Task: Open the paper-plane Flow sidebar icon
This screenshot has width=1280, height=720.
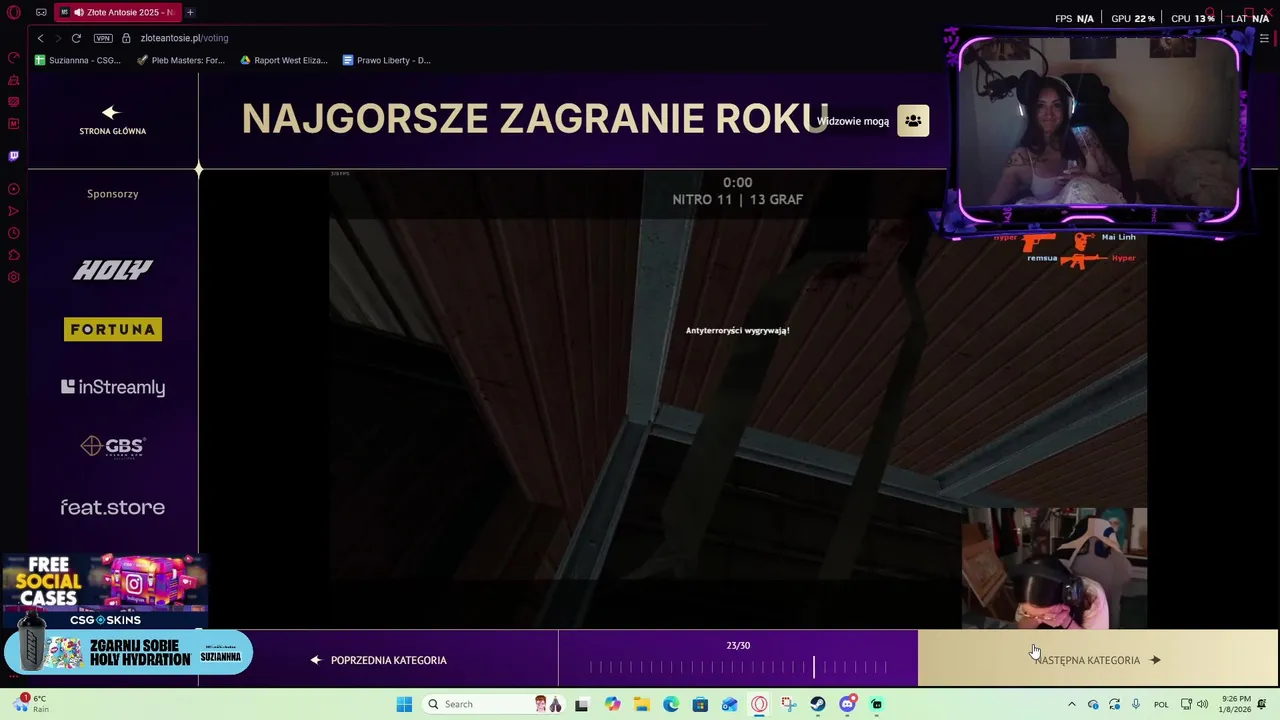Action: pos(14,211)
